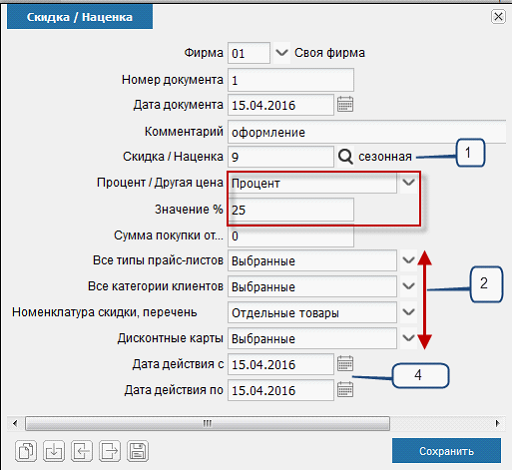Click the Сохранить button

(x=446, y=451)
